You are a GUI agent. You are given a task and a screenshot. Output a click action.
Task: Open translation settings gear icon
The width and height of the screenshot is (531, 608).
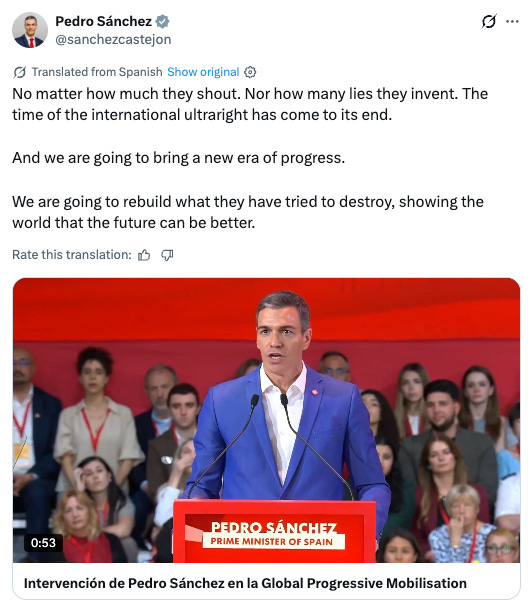[250, 72]
